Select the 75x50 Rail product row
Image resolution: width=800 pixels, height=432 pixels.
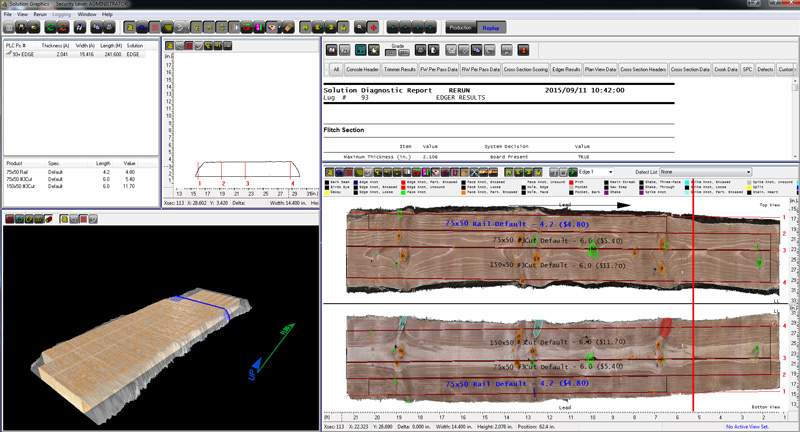71,172
